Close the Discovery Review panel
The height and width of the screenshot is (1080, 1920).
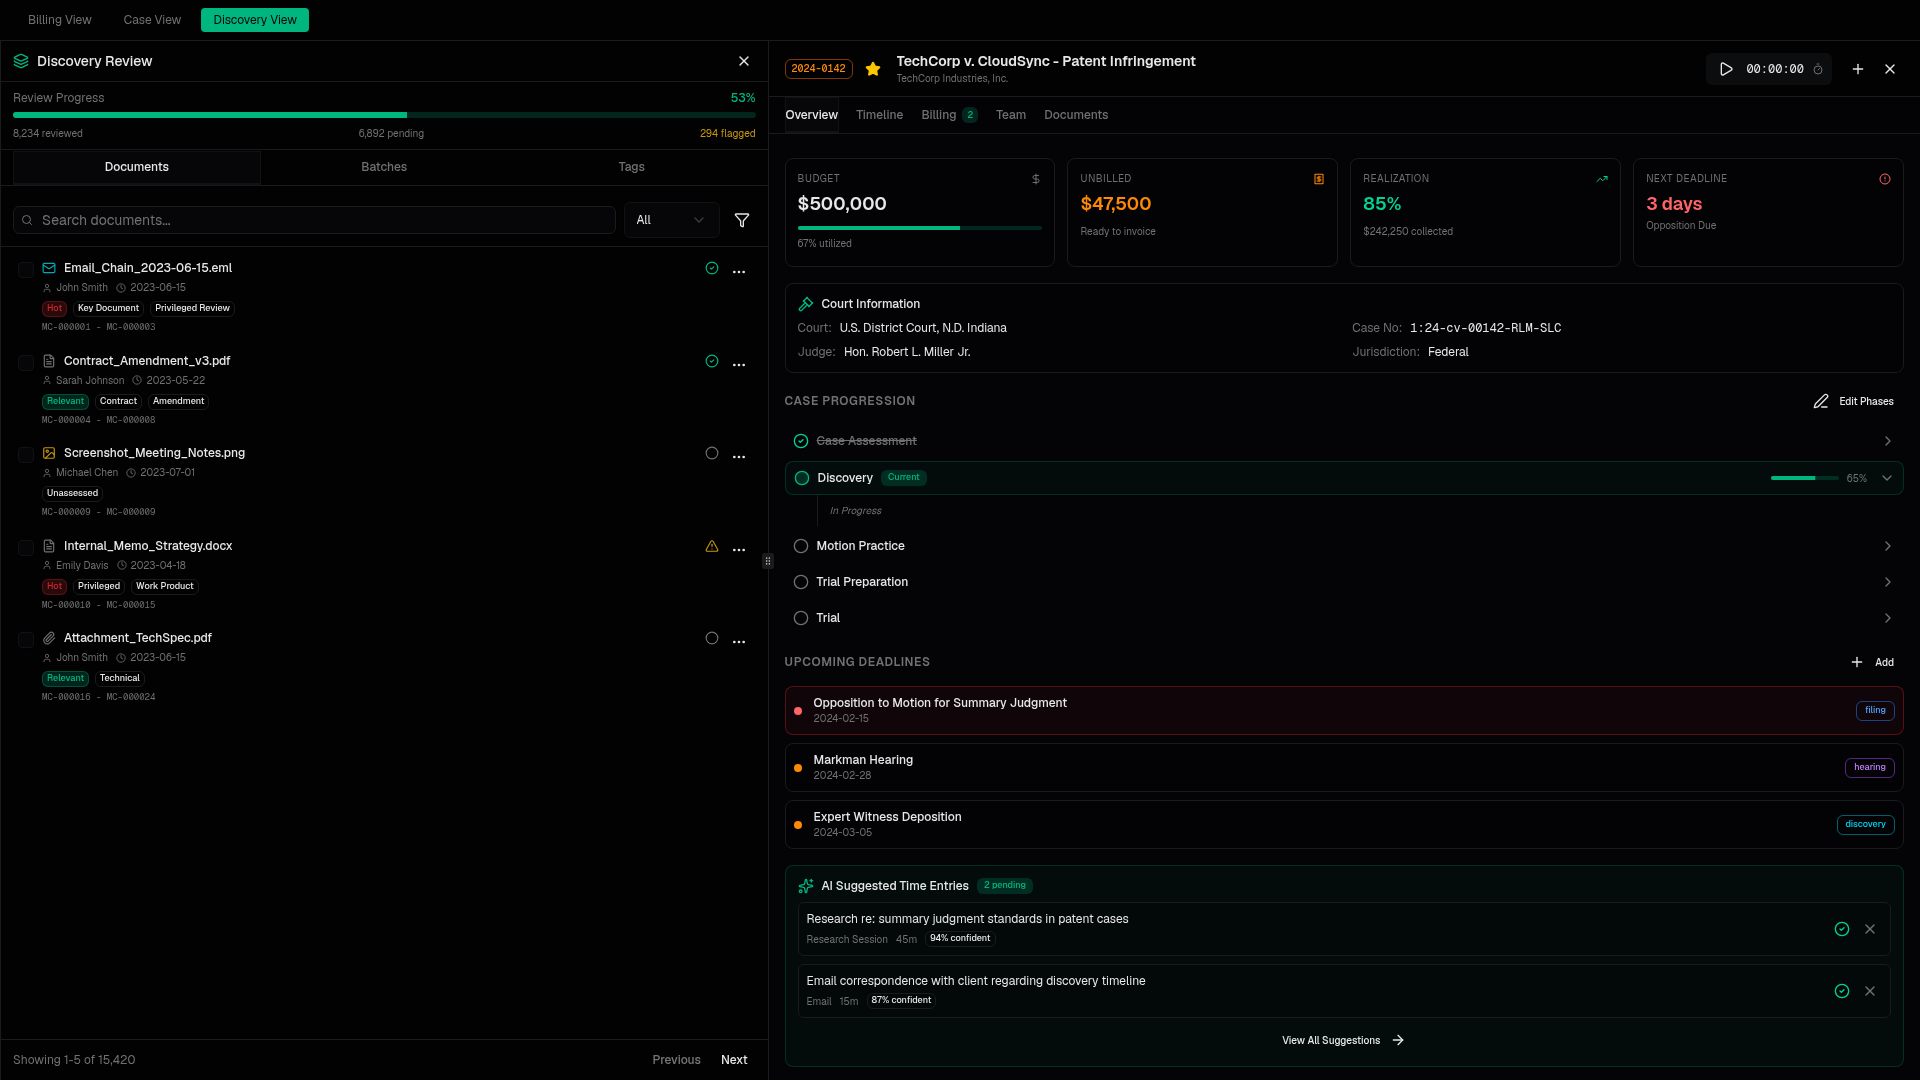[x=744, y=61]
